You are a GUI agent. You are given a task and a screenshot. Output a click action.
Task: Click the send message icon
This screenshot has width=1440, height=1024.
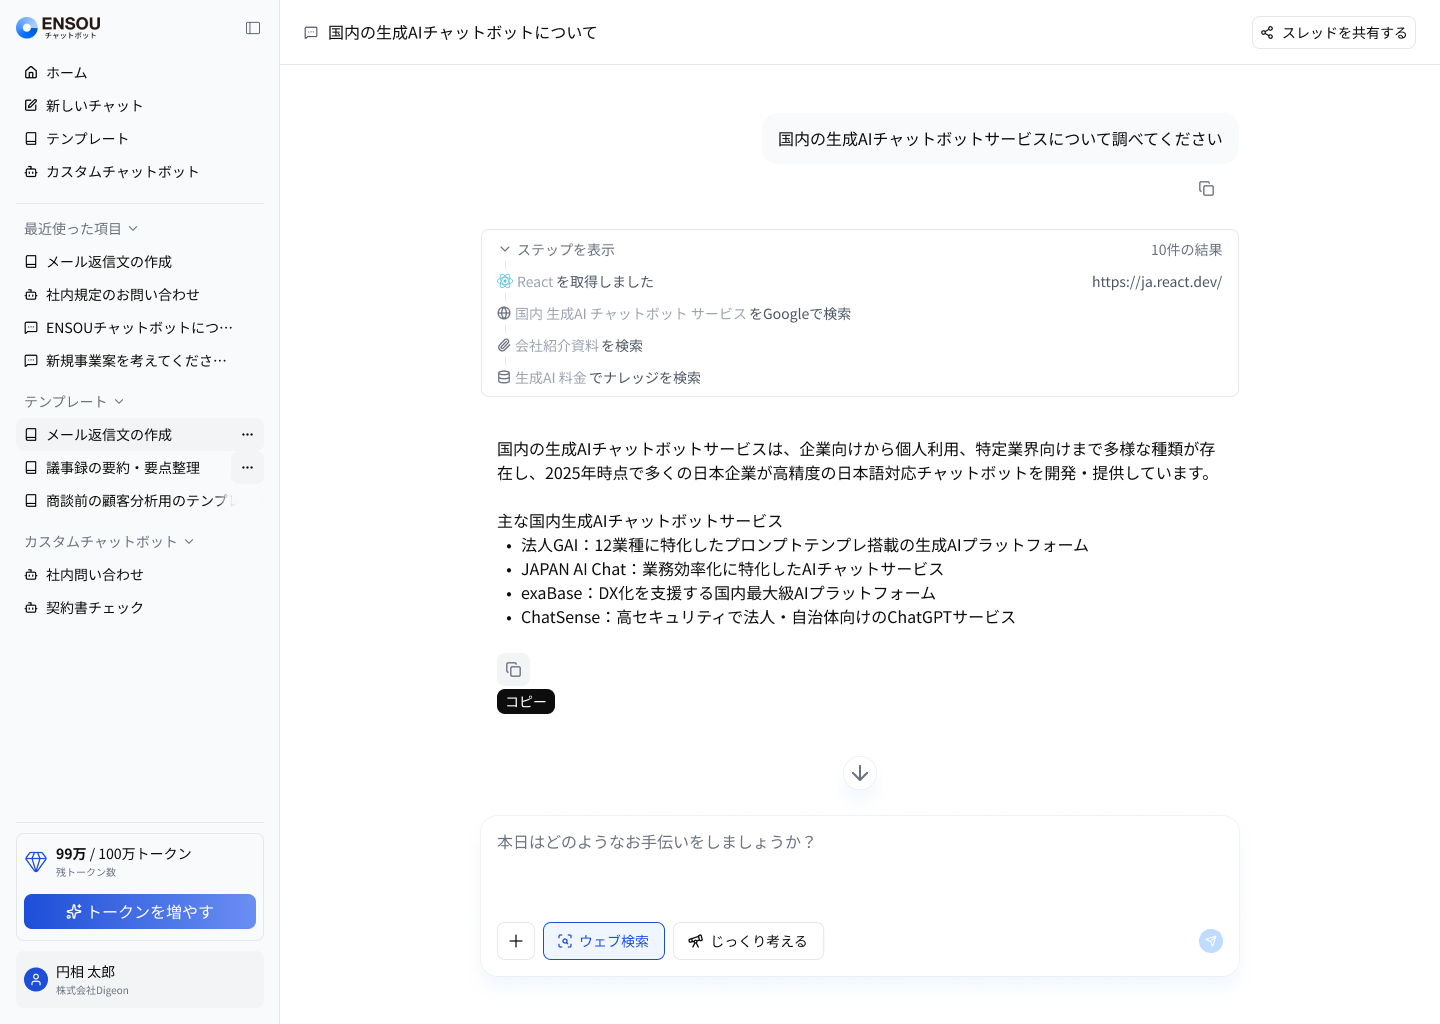[1210, 941]
